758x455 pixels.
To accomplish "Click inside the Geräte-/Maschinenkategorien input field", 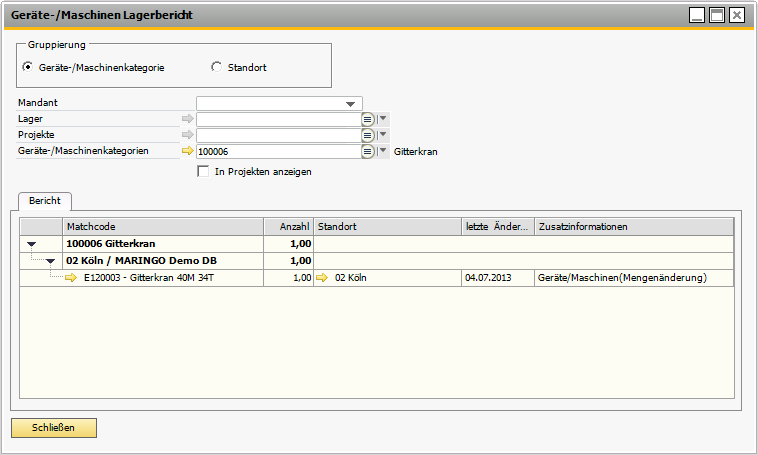I will pos(277,151).
